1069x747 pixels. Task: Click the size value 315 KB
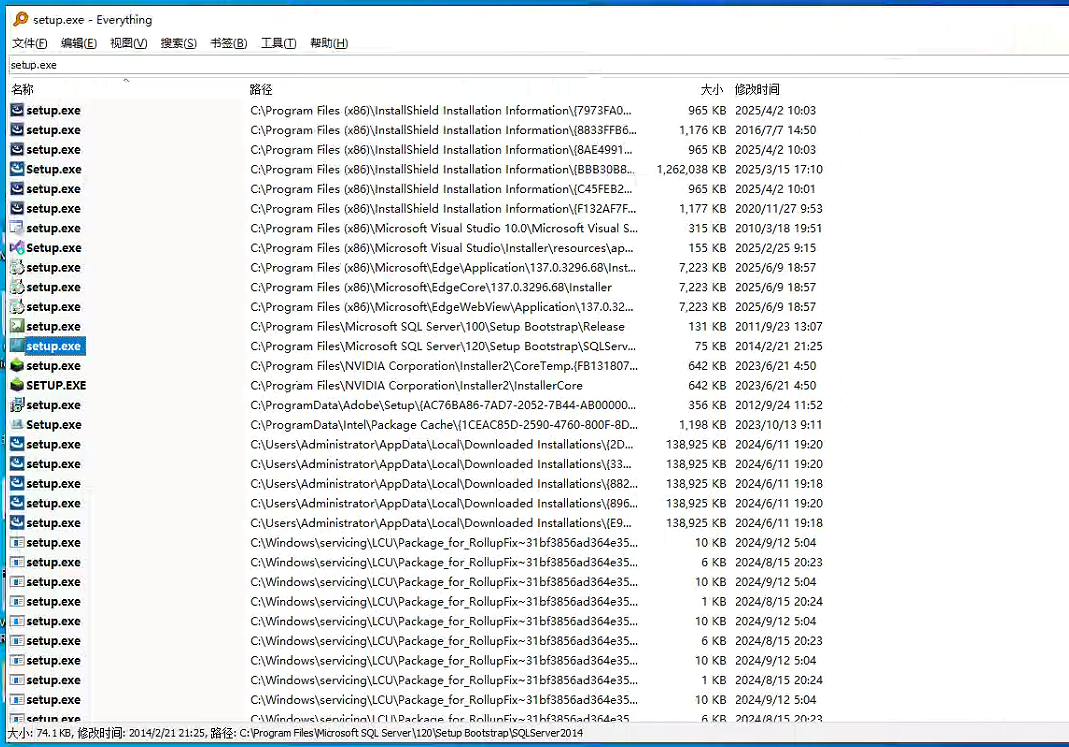[707, 228]
